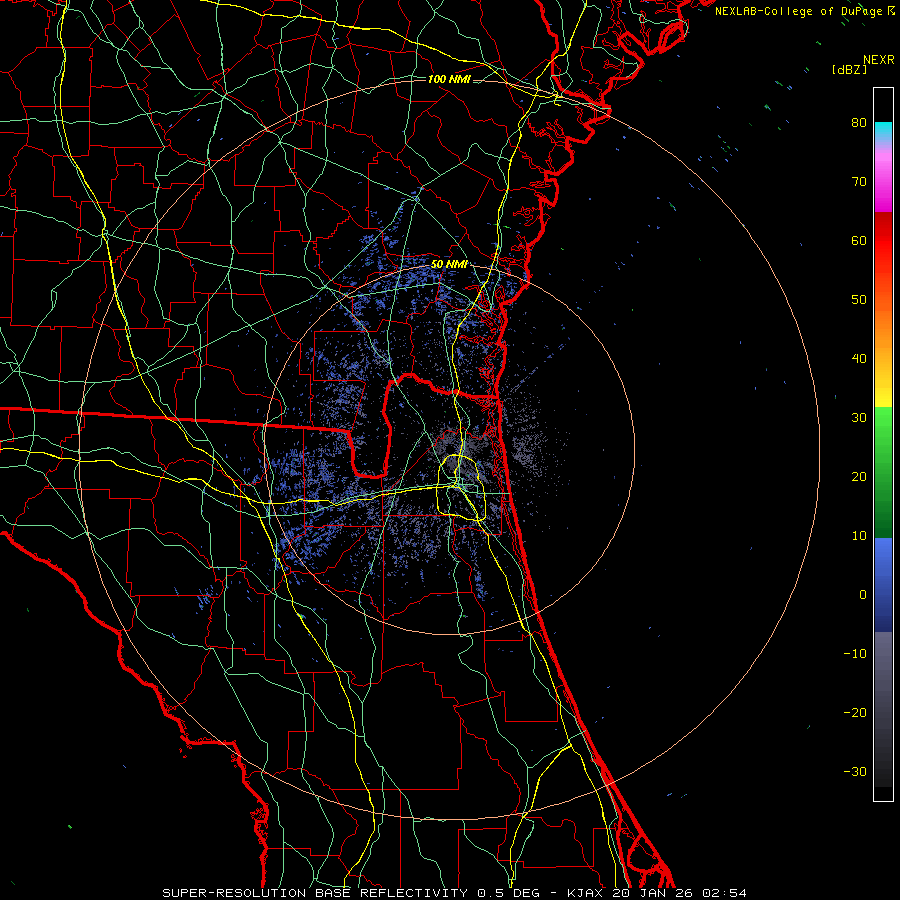Click the 30 value on the dBZ scale

pyautogui.click(x=859, y=418)
